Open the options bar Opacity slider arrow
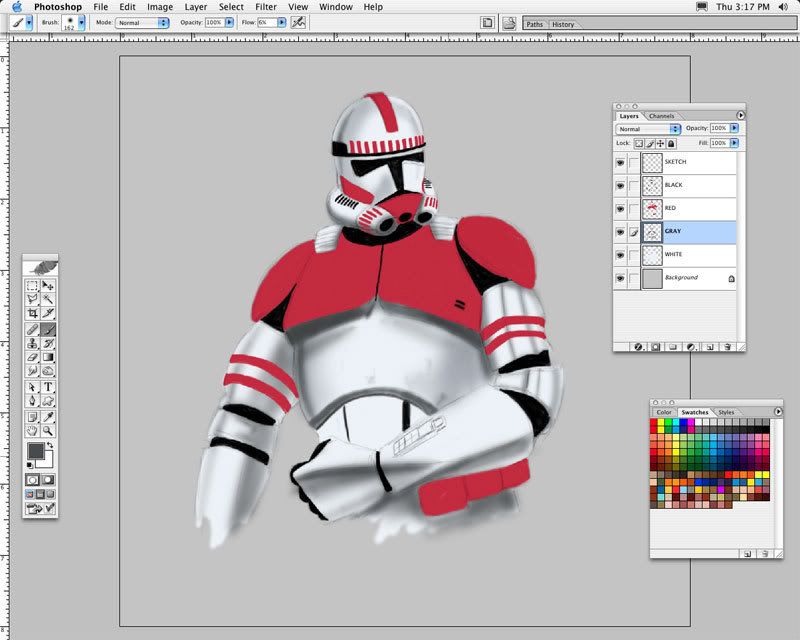The image size is (800, 640). tap(230, 22)
